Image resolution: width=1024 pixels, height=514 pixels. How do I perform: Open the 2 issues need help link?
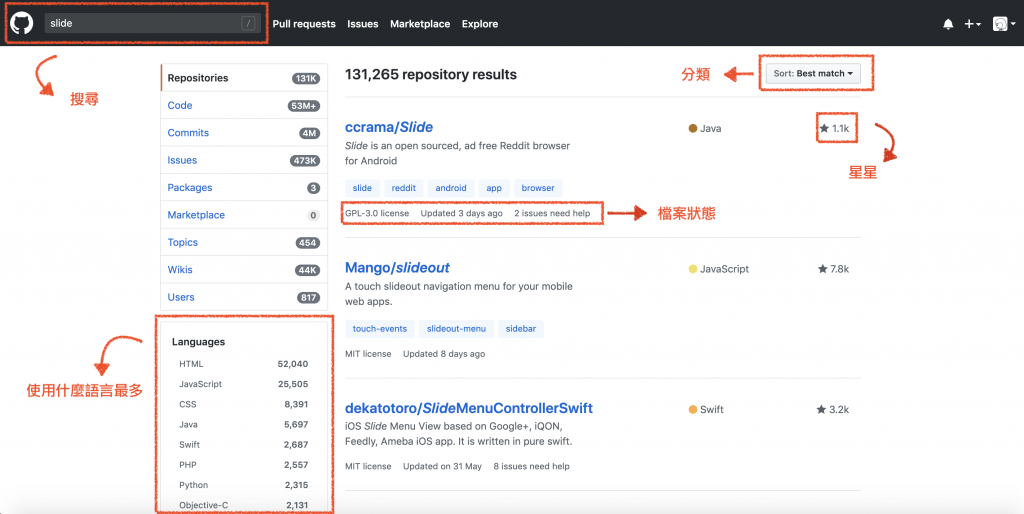click(552, 214)
